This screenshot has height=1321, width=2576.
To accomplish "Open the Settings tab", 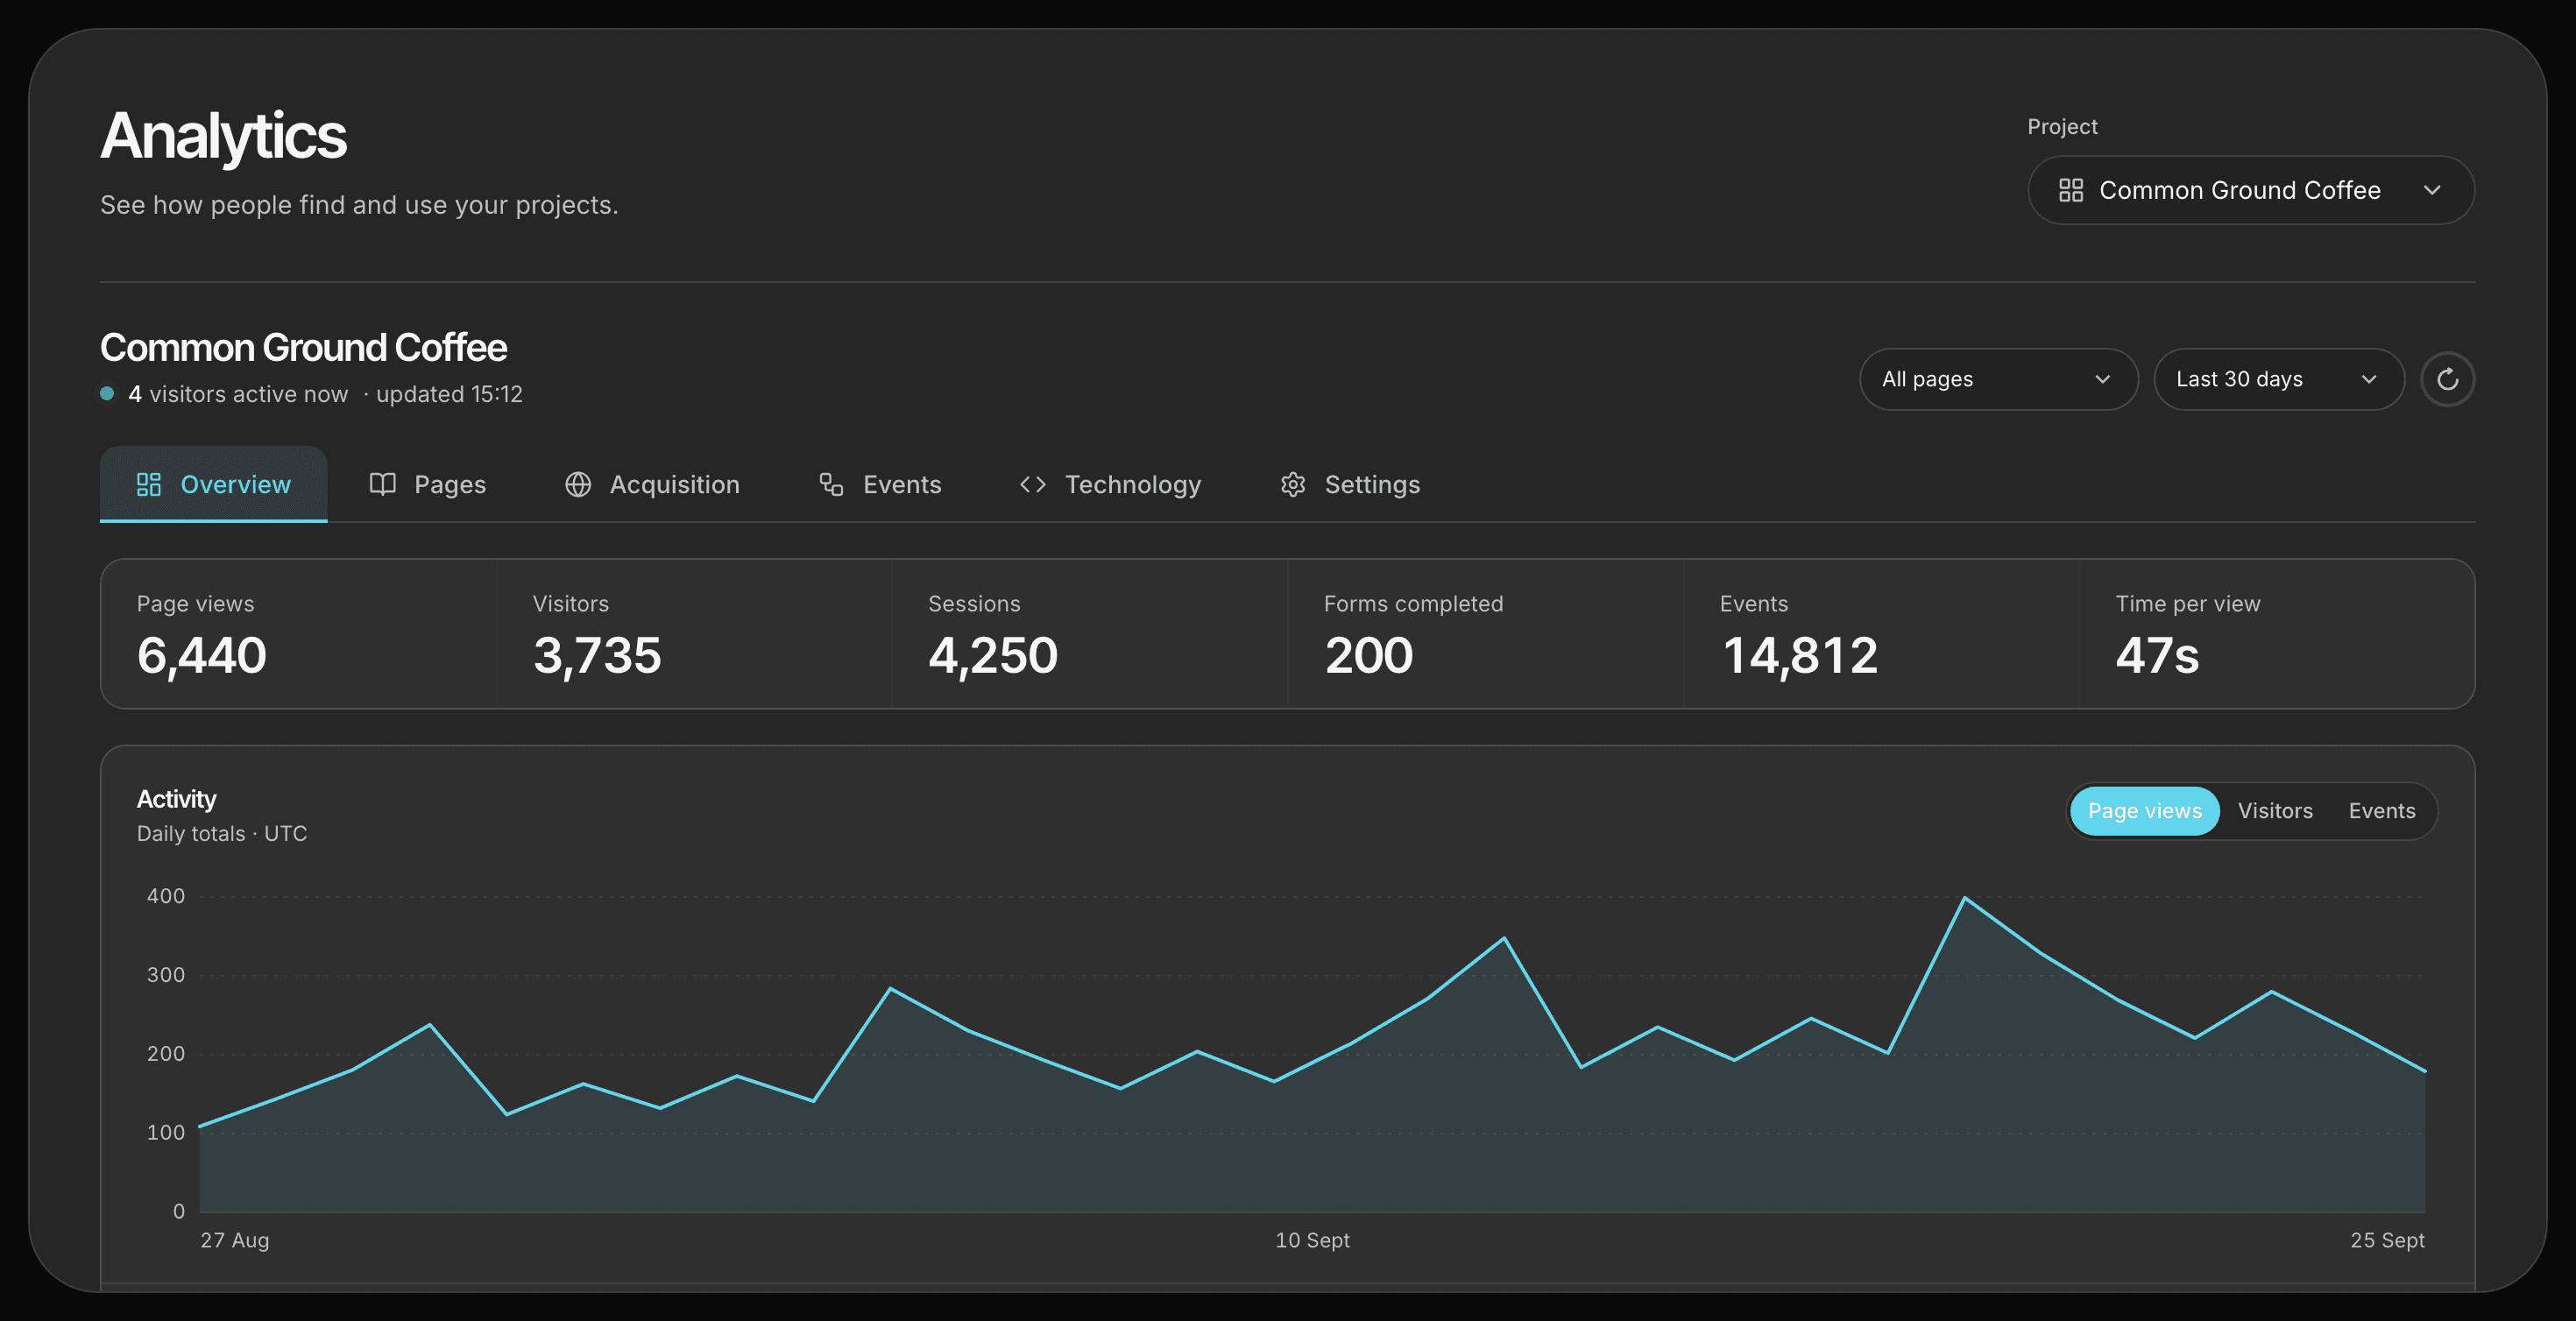I will 1350,485.
